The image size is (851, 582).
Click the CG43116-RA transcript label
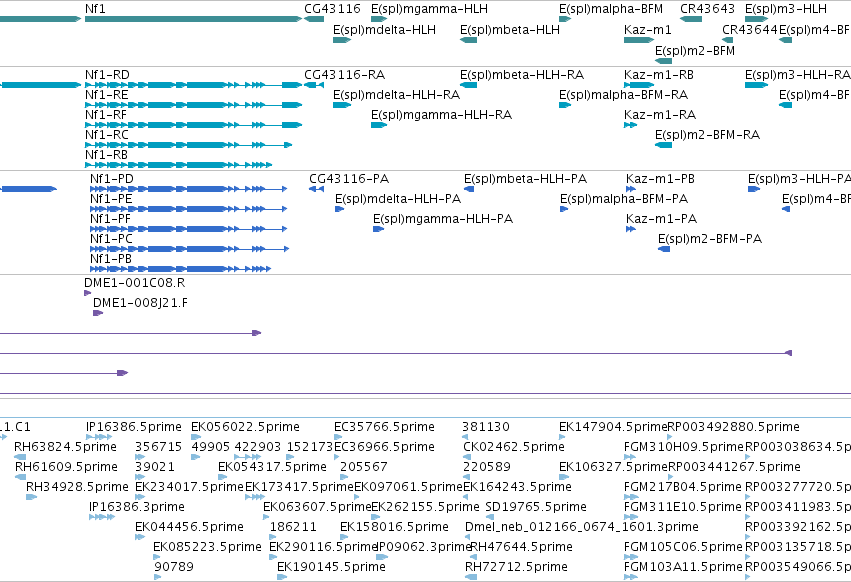coord(345,75)
